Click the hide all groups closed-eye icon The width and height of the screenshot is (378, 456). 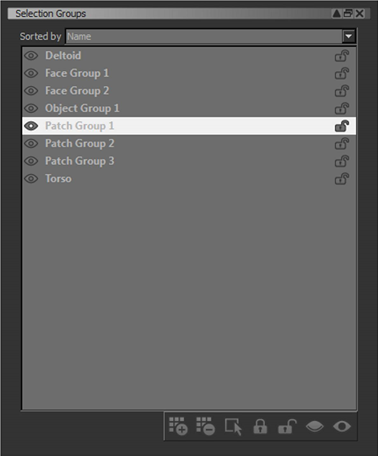(x=315, y=426)
